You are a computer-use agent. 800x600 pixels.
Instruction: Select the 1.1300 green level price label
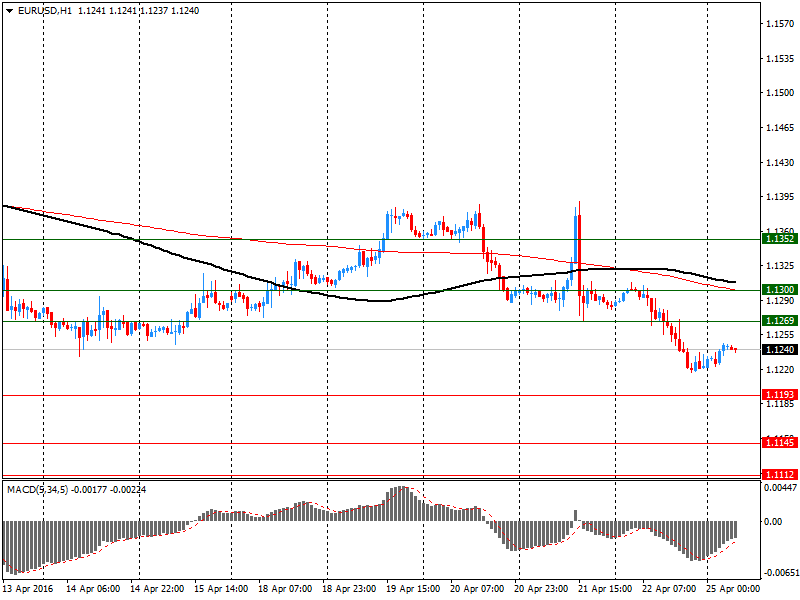780,290
